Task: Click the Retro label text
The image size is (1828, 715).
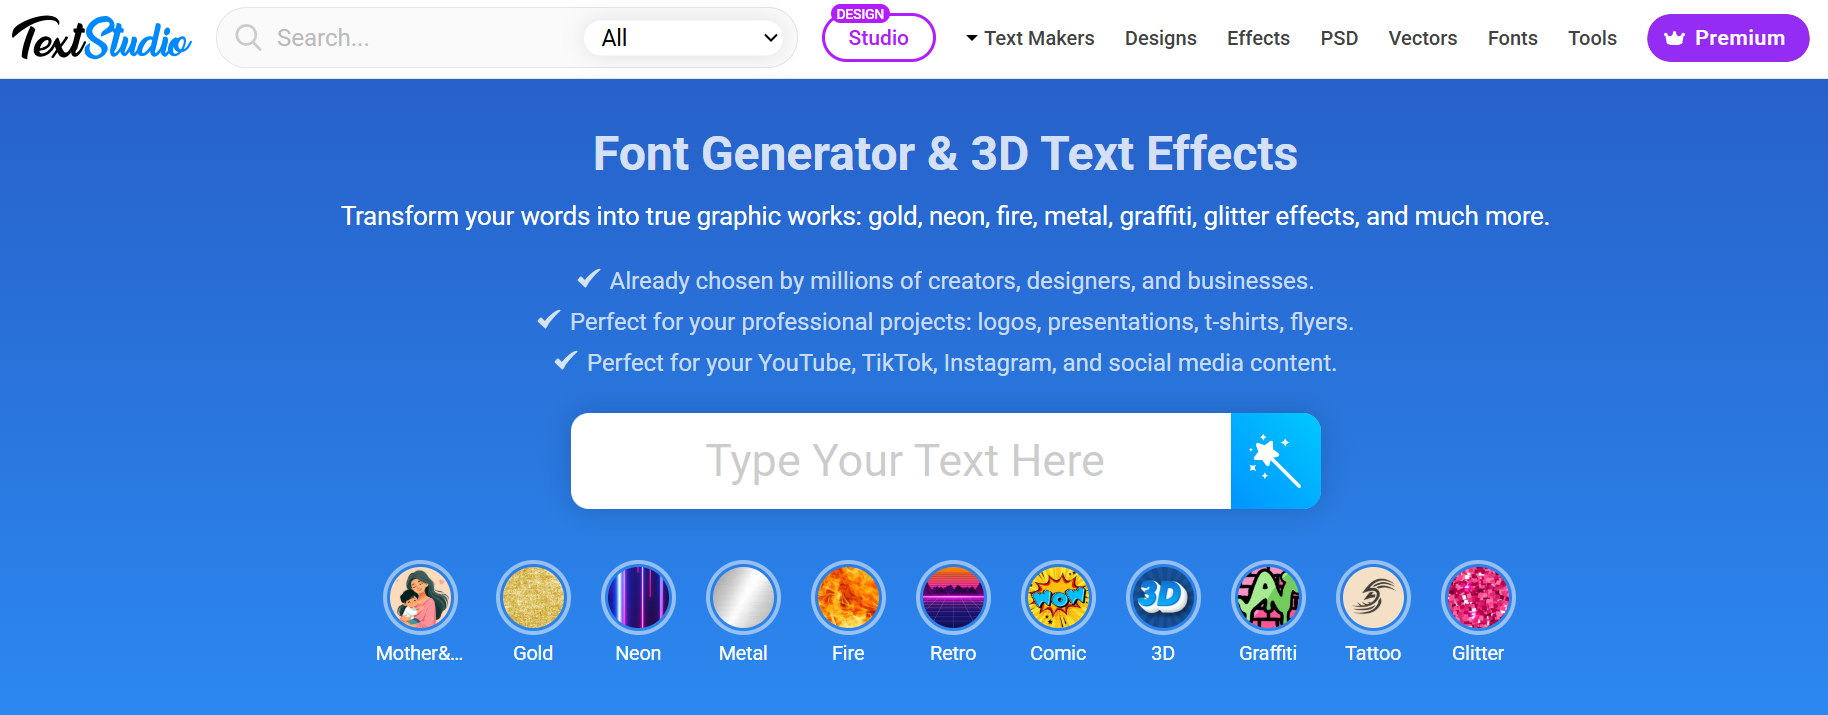Action: point(953,653)
